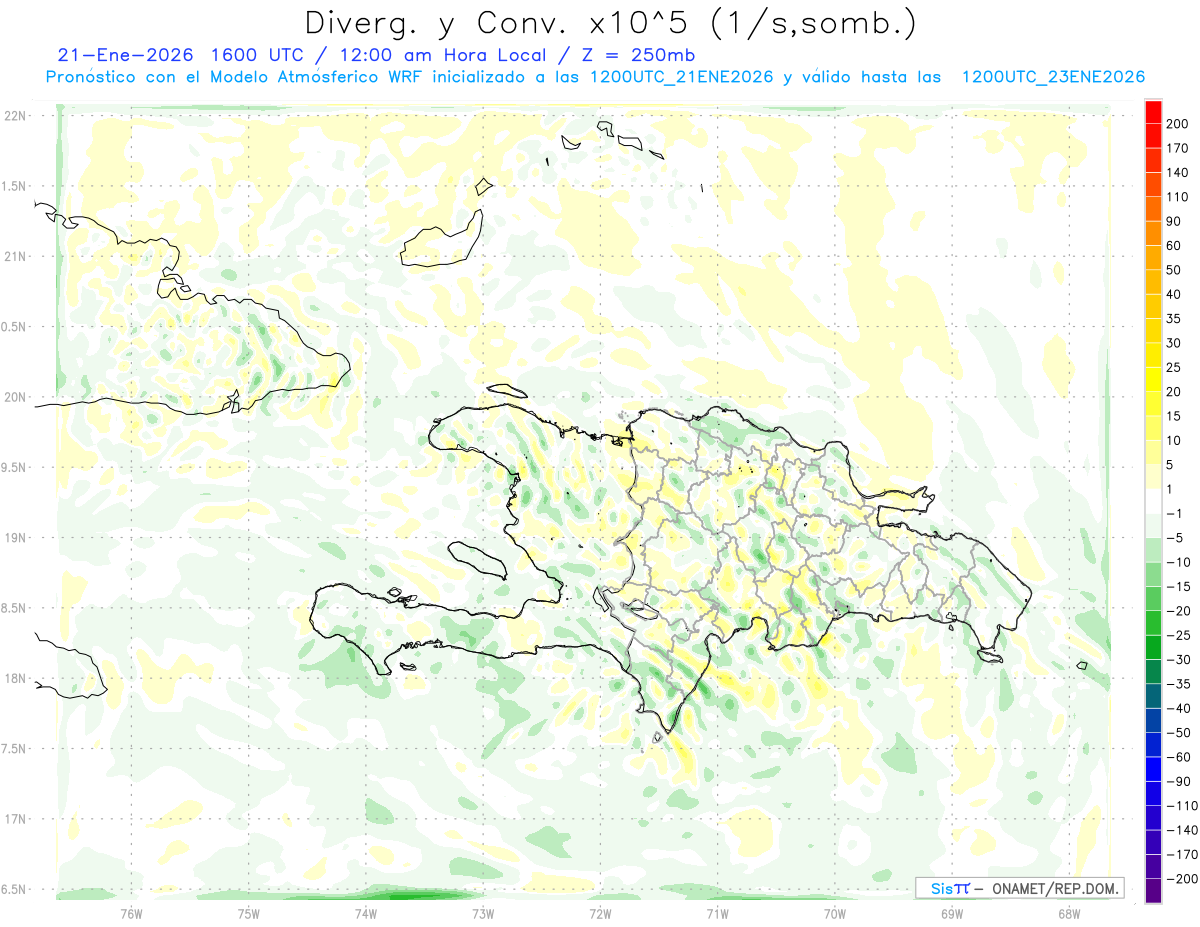Click the '20N' latitude label
The height and width of the screenshot is (927, 1200).
(x=14, y=398)
